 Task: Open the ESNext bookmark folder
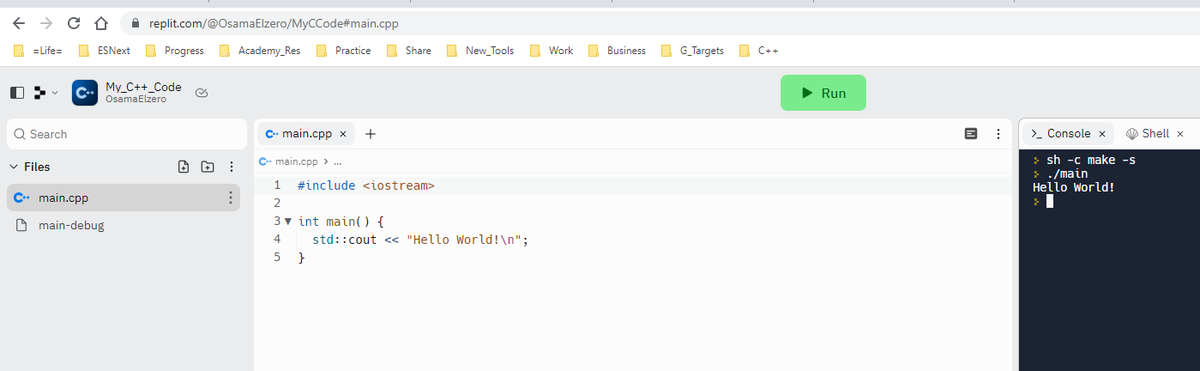105,50
